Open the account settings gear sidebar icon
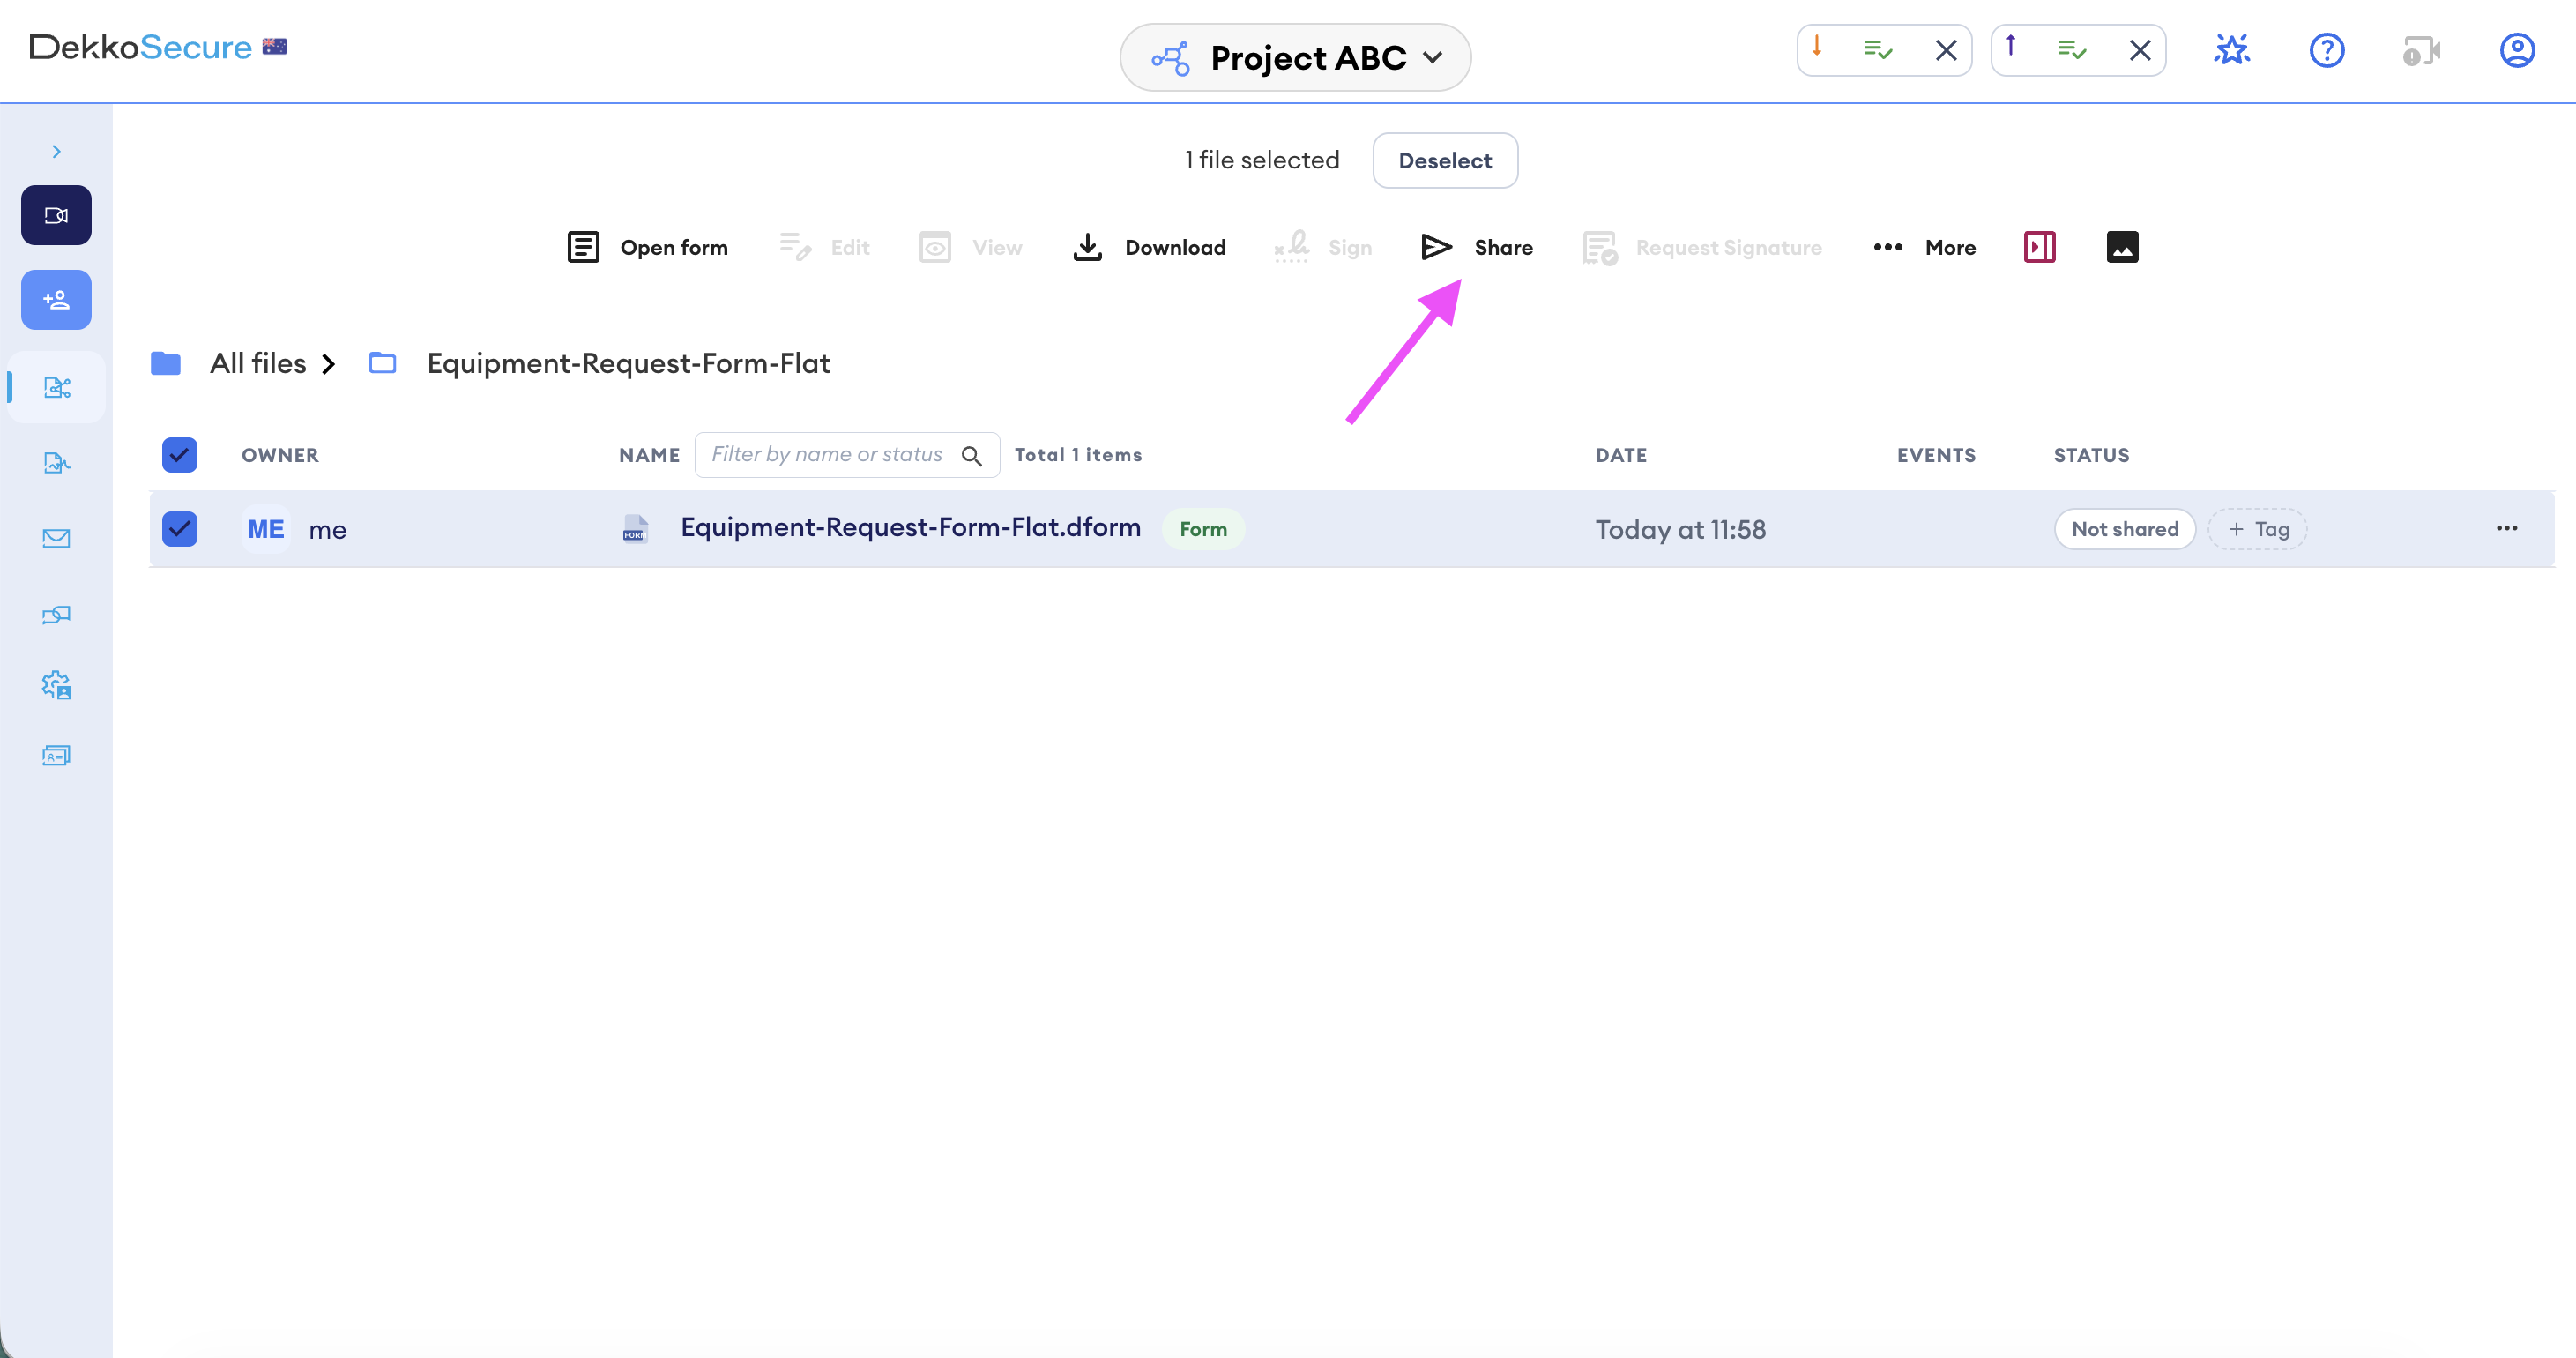The width and height of the screenshot is (2576, 1358). pyautogui.click(x=56, y=685)
